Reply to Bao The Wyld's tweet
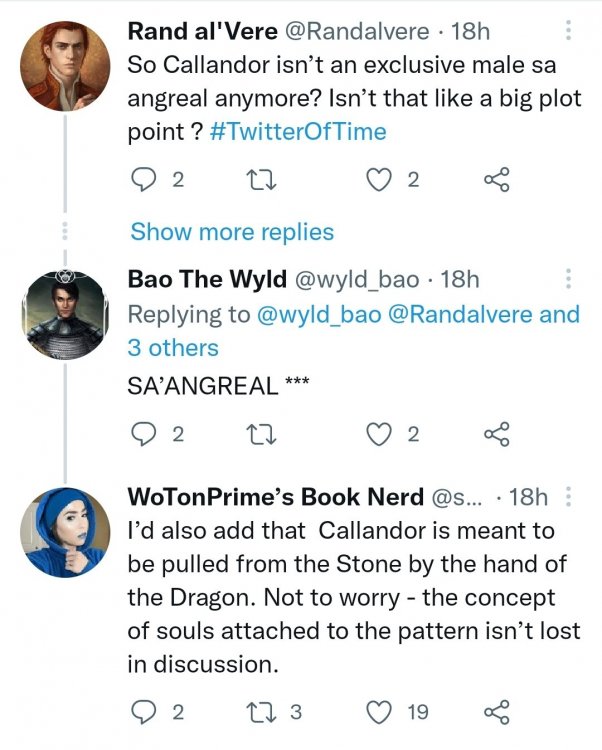Screen dimensions: 602x750 point(144,434)
